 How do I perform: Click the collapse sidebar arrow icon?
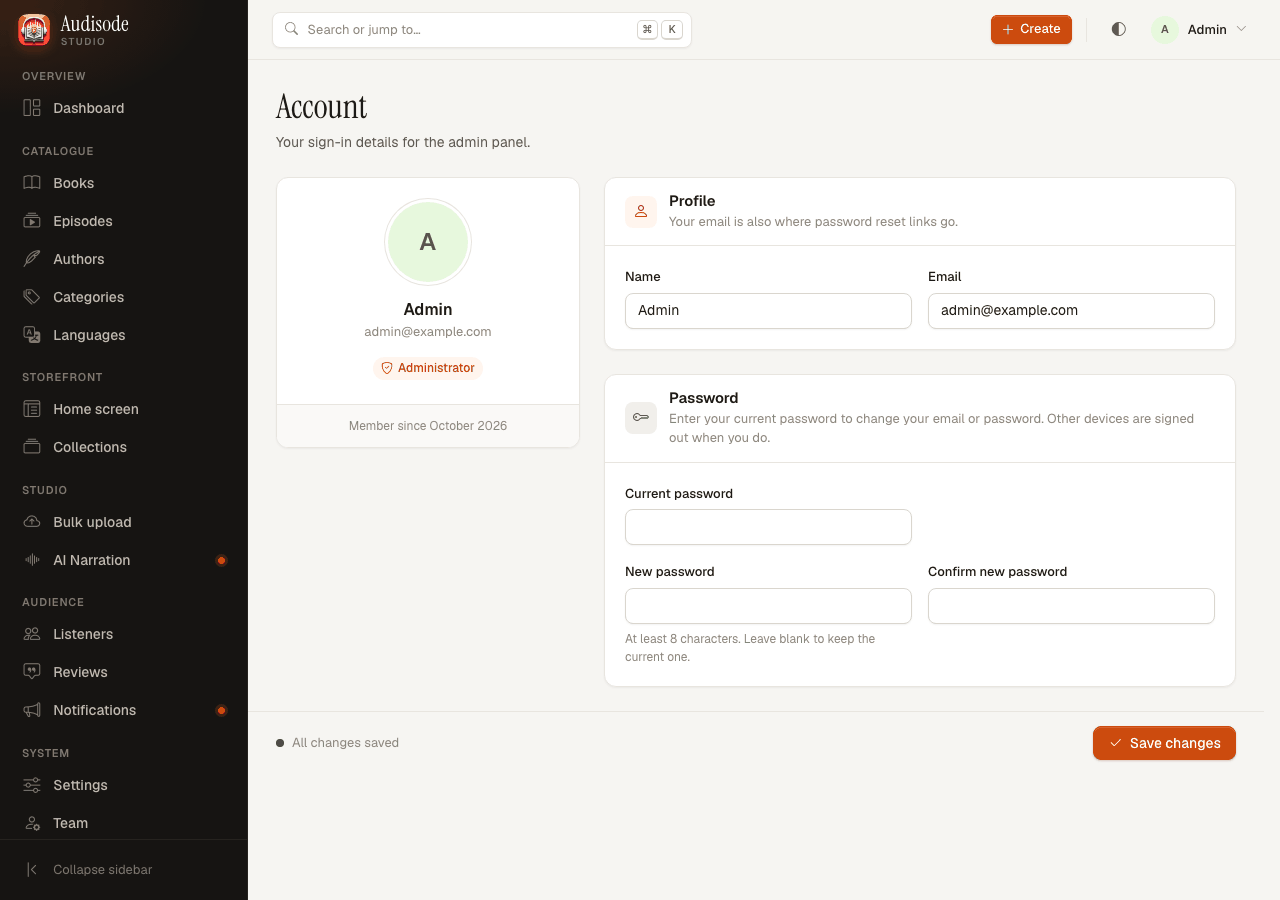pos(32,870)
